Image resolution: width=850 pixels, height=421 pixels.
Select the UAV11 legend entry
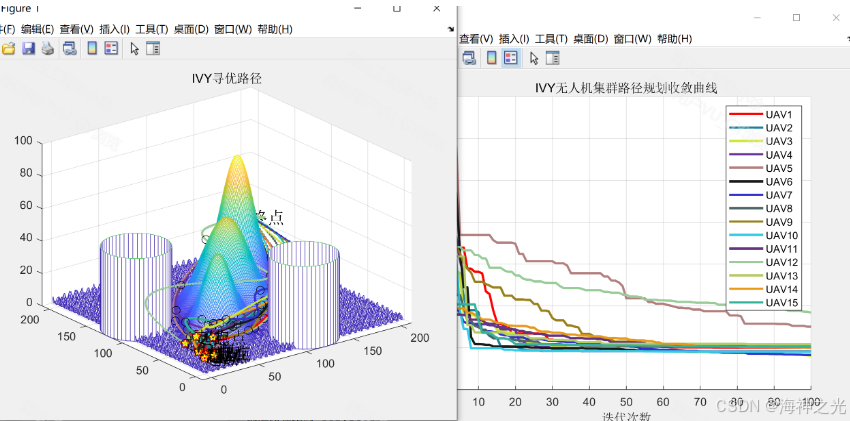[x=763, y=249]
